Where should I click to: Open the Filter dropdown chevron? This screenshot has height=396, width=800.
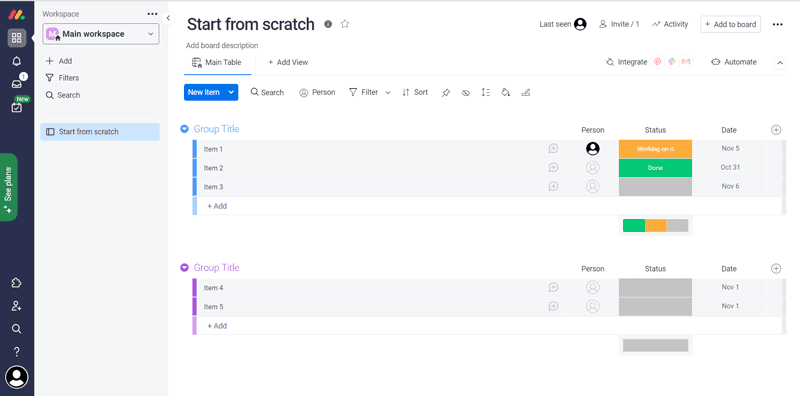click(388, 93)
